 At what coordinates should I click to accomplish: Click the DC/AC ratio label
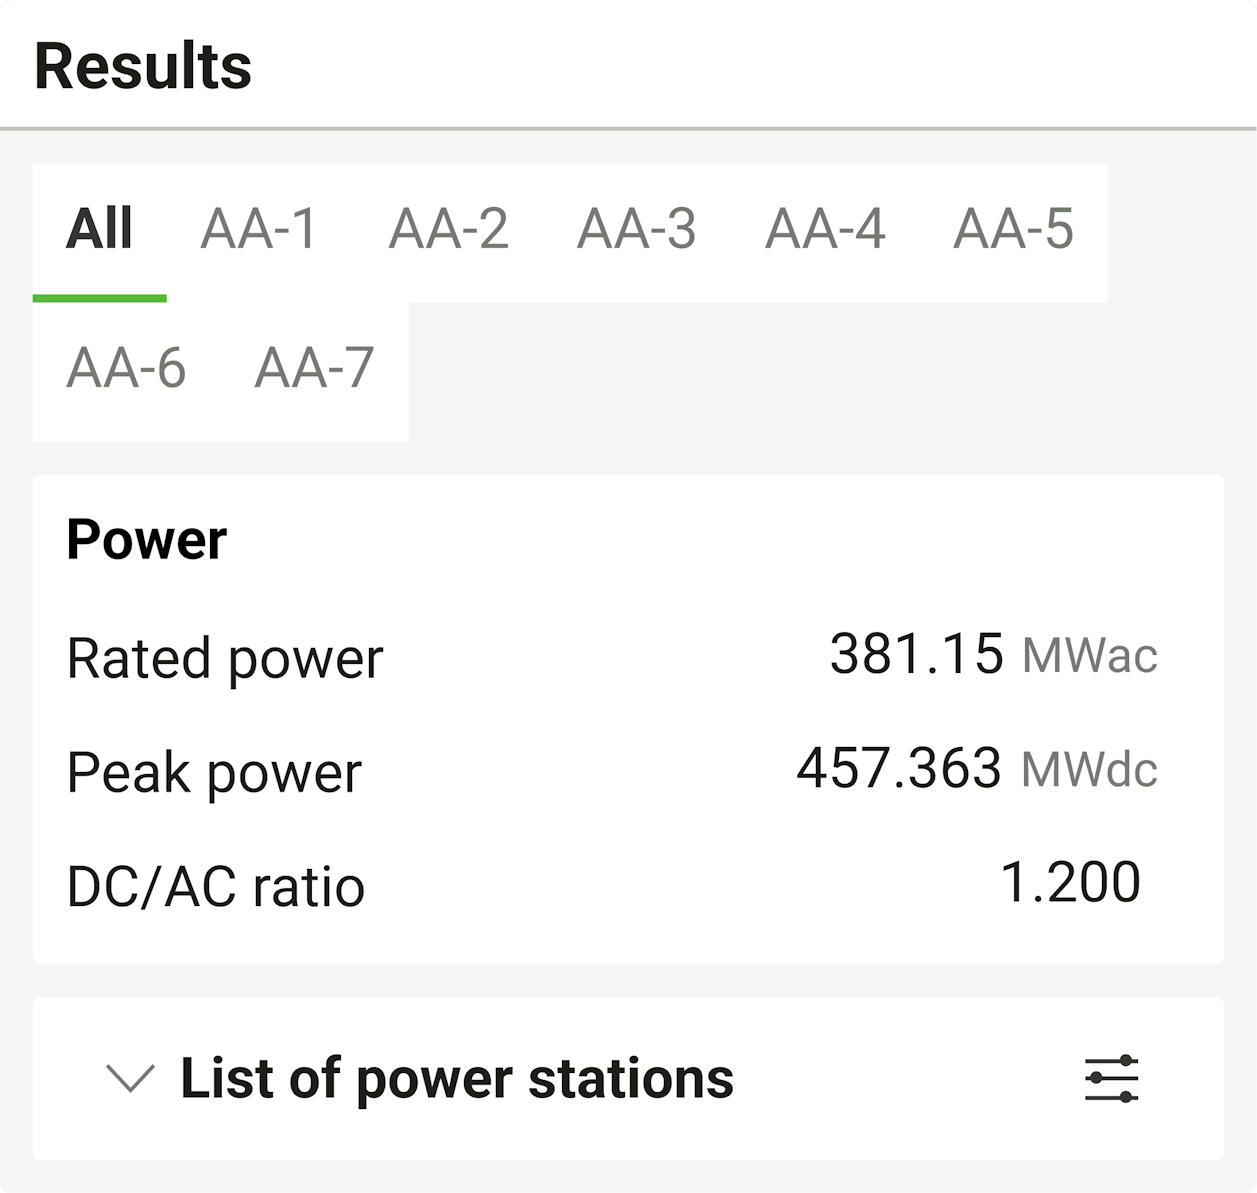[x=216, y=887]
